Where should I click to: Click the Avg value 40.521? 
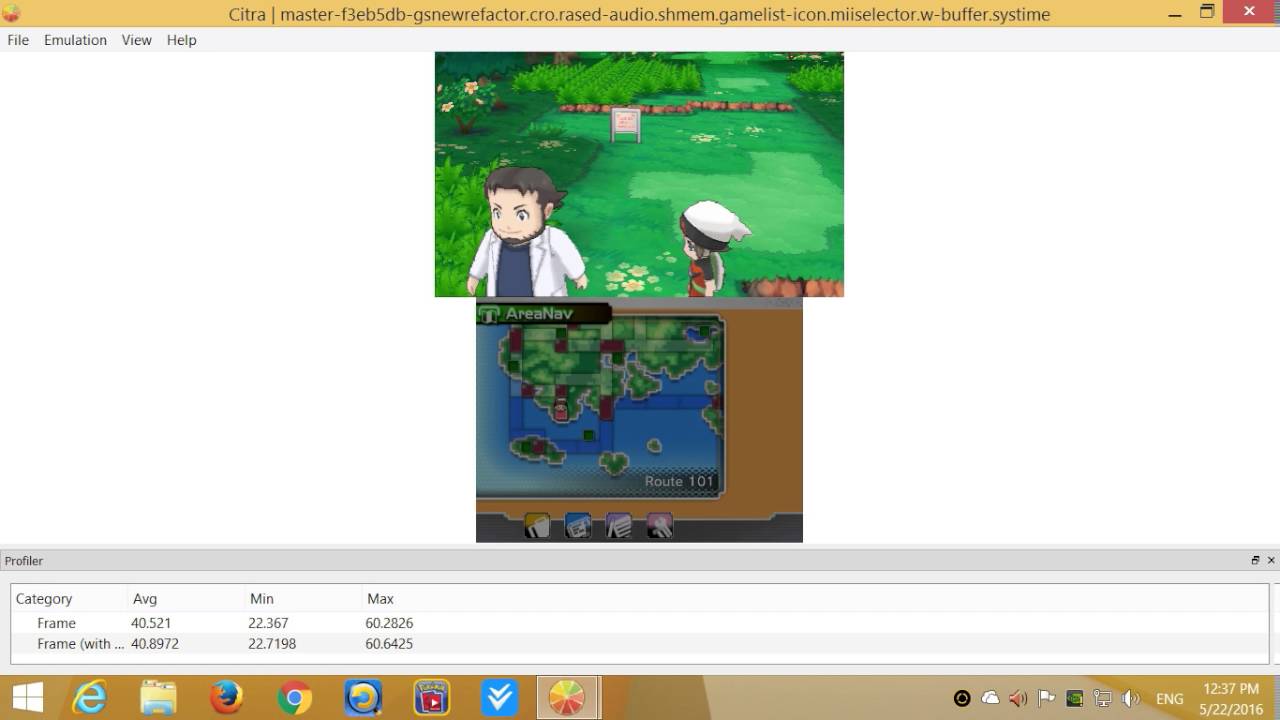coord(153,623)
